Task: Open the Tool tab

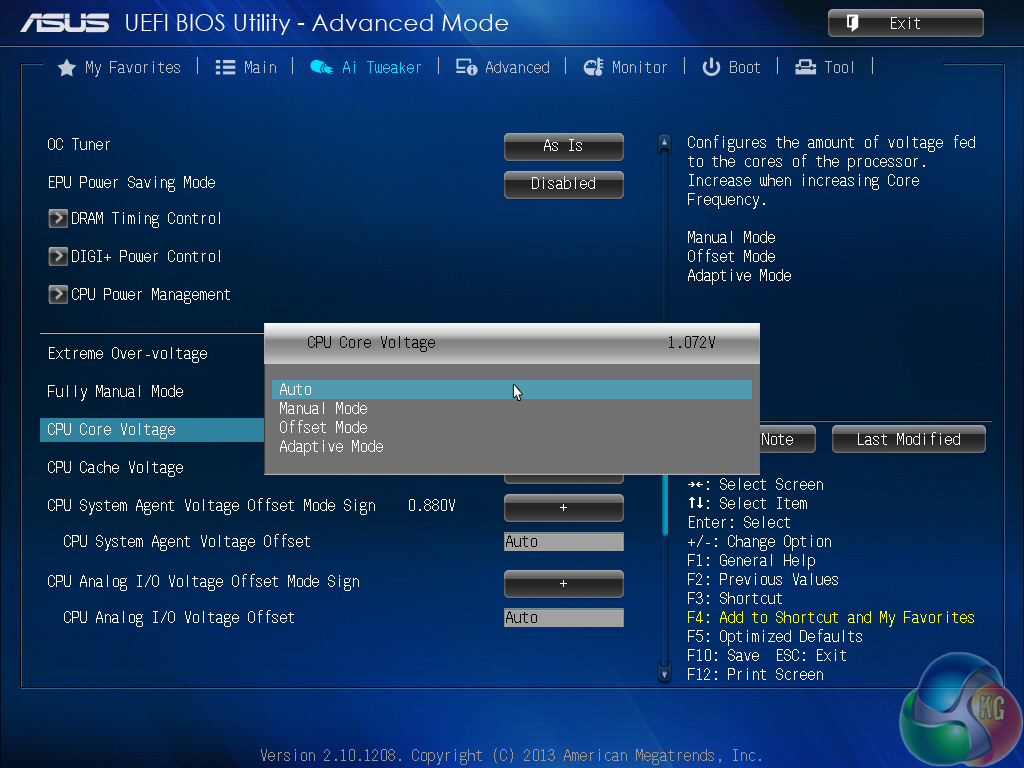Action: 825,67
